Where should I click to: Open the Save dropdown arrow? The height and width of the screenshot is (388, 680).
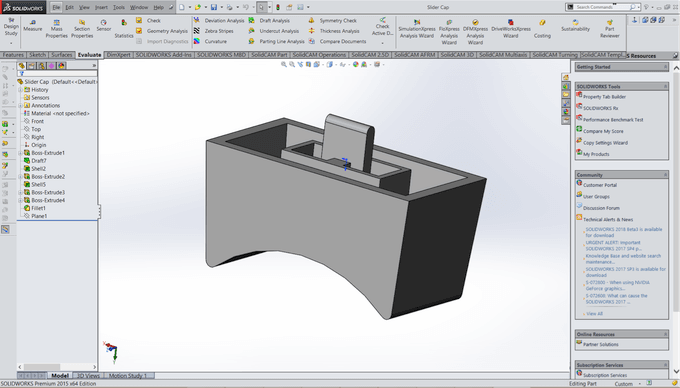click(x=221, y=7)
